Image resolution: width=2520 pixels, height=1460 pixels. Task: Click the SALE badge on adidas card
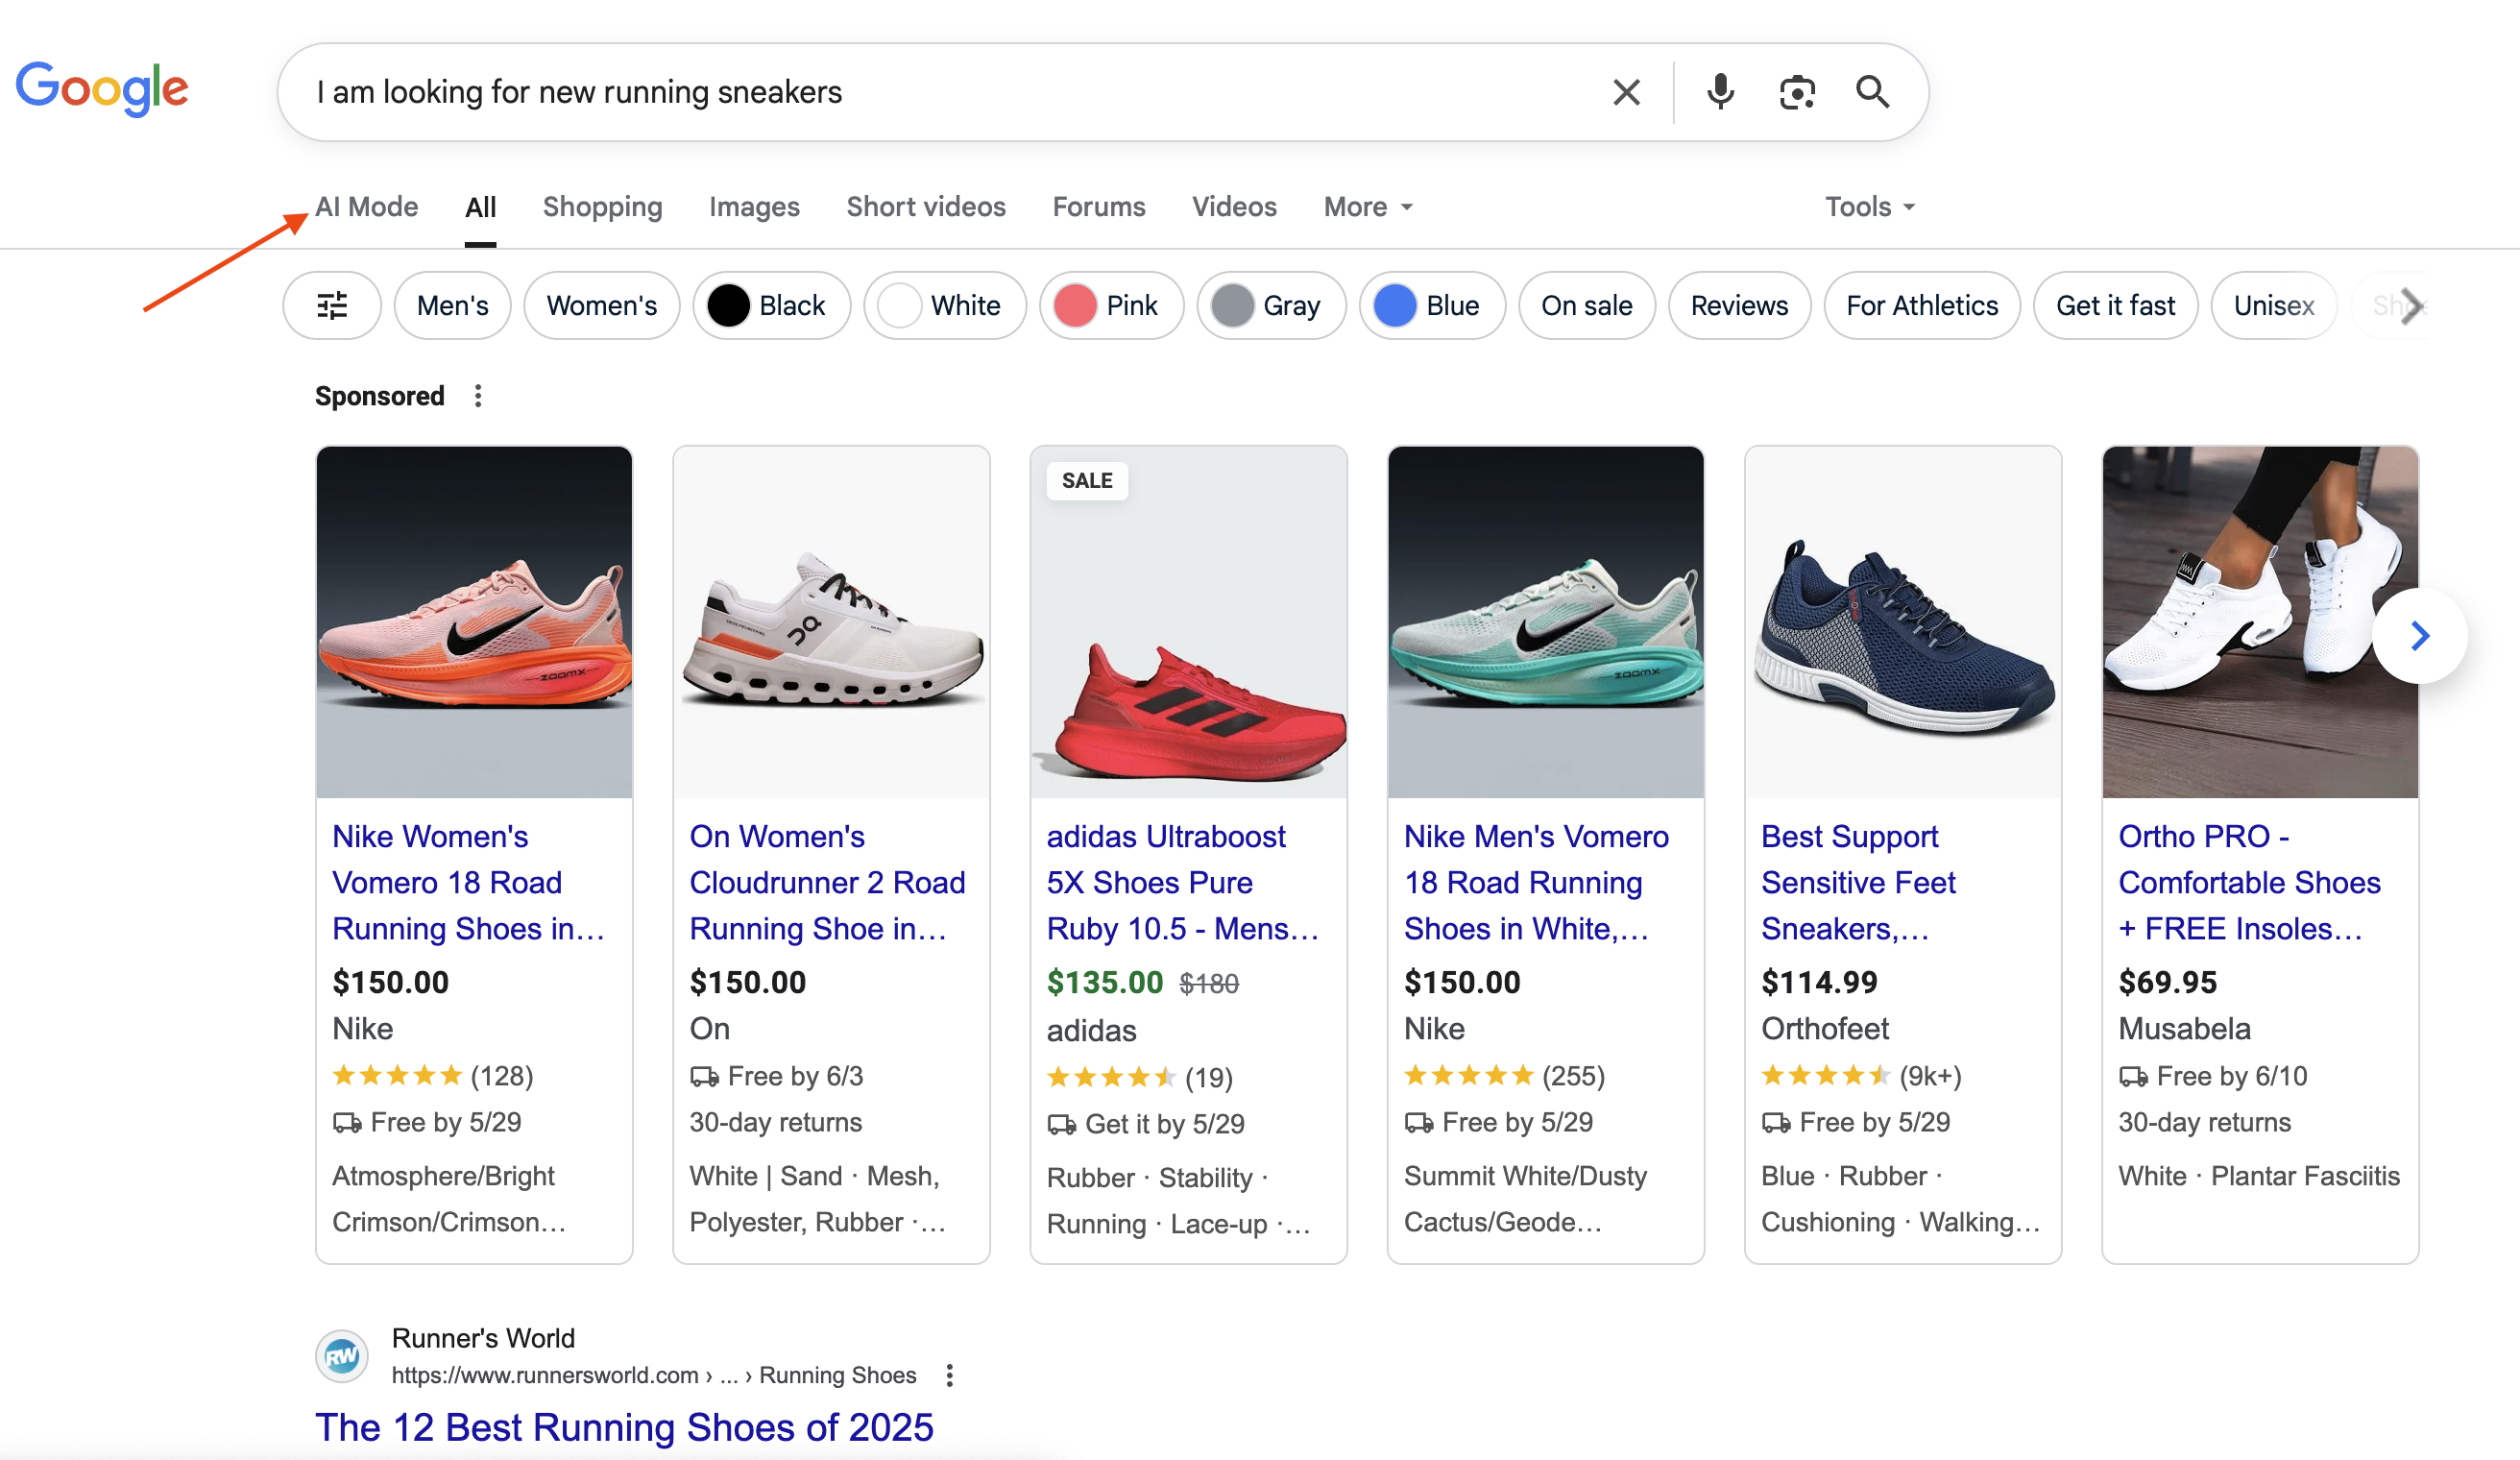[1087, 481]
